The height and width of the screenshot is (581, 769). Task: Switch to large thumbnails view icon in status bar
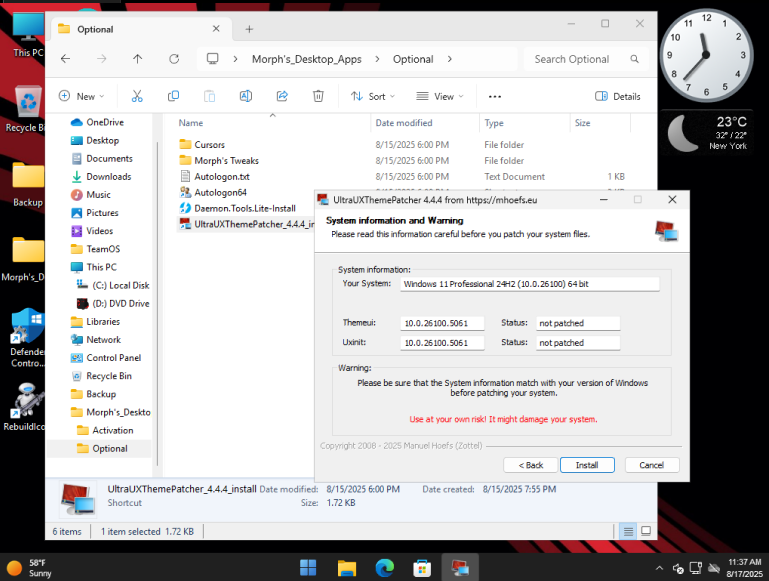click(x=646, y=531)
